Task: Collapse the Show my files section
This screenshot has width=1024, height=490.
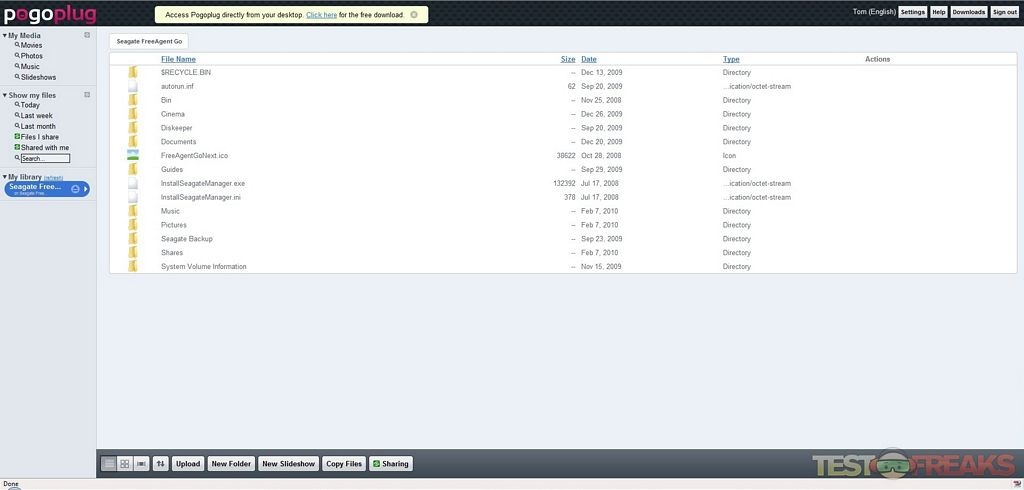Action: point(5,96)
